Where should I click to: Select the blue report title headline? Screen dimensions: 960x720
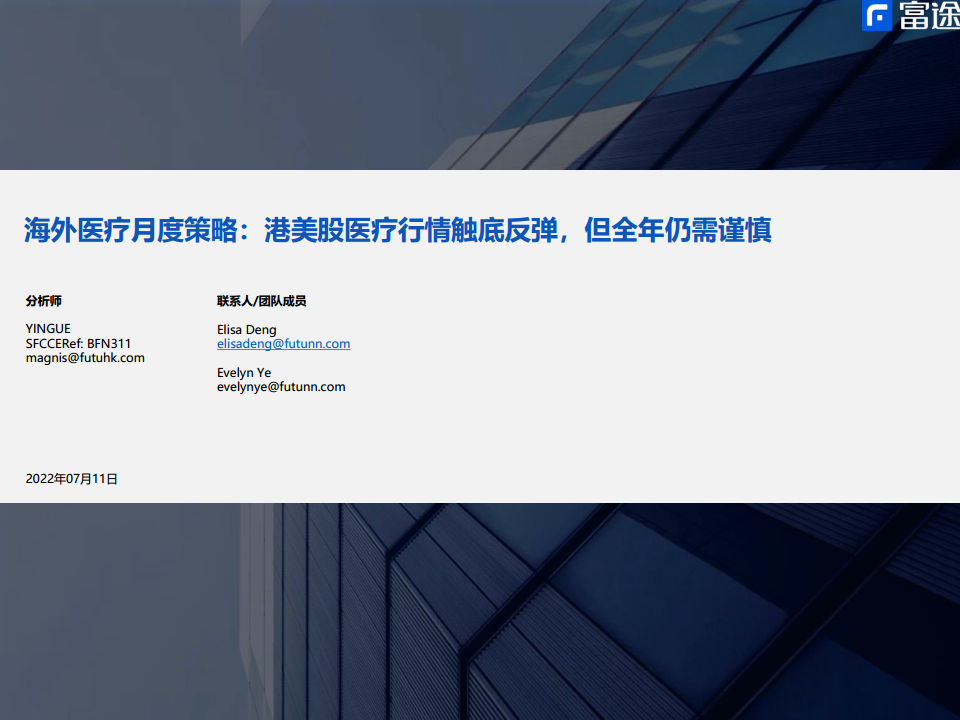[398, 230]
